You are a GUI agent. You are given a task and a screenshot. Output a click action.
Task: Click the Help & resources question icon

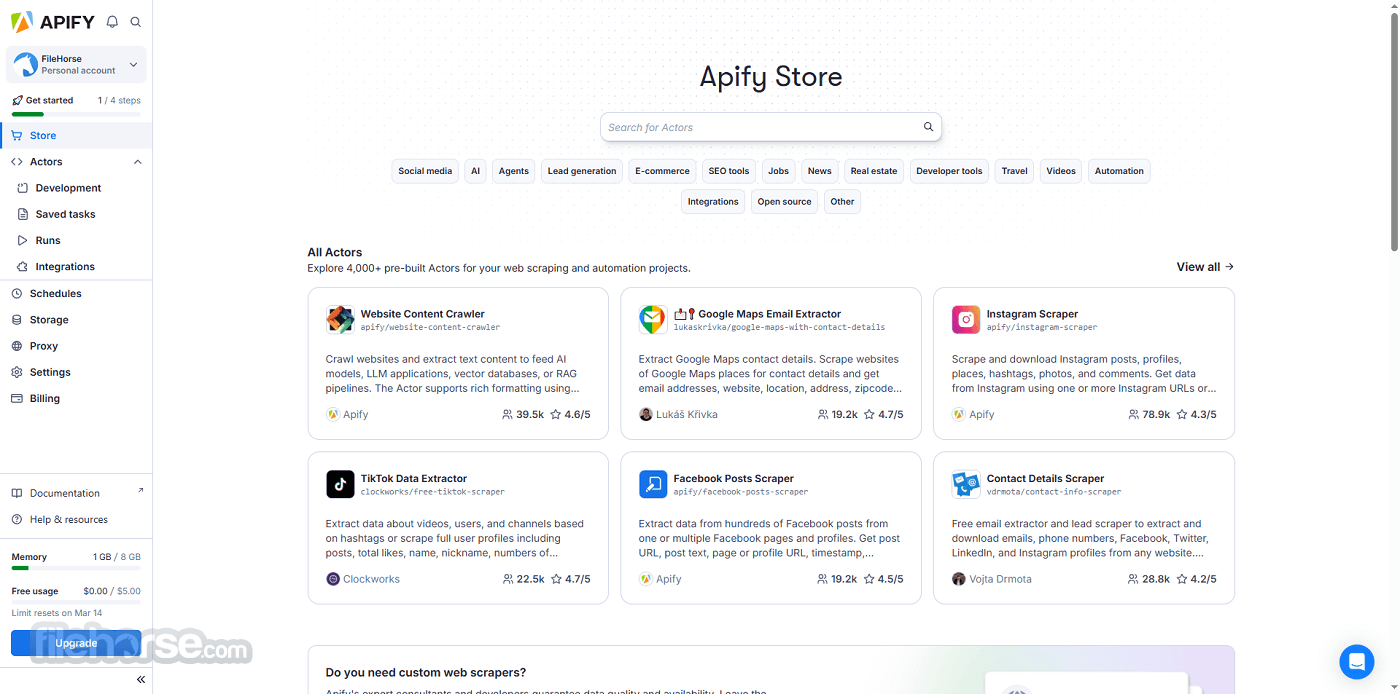tap(17, 519)
